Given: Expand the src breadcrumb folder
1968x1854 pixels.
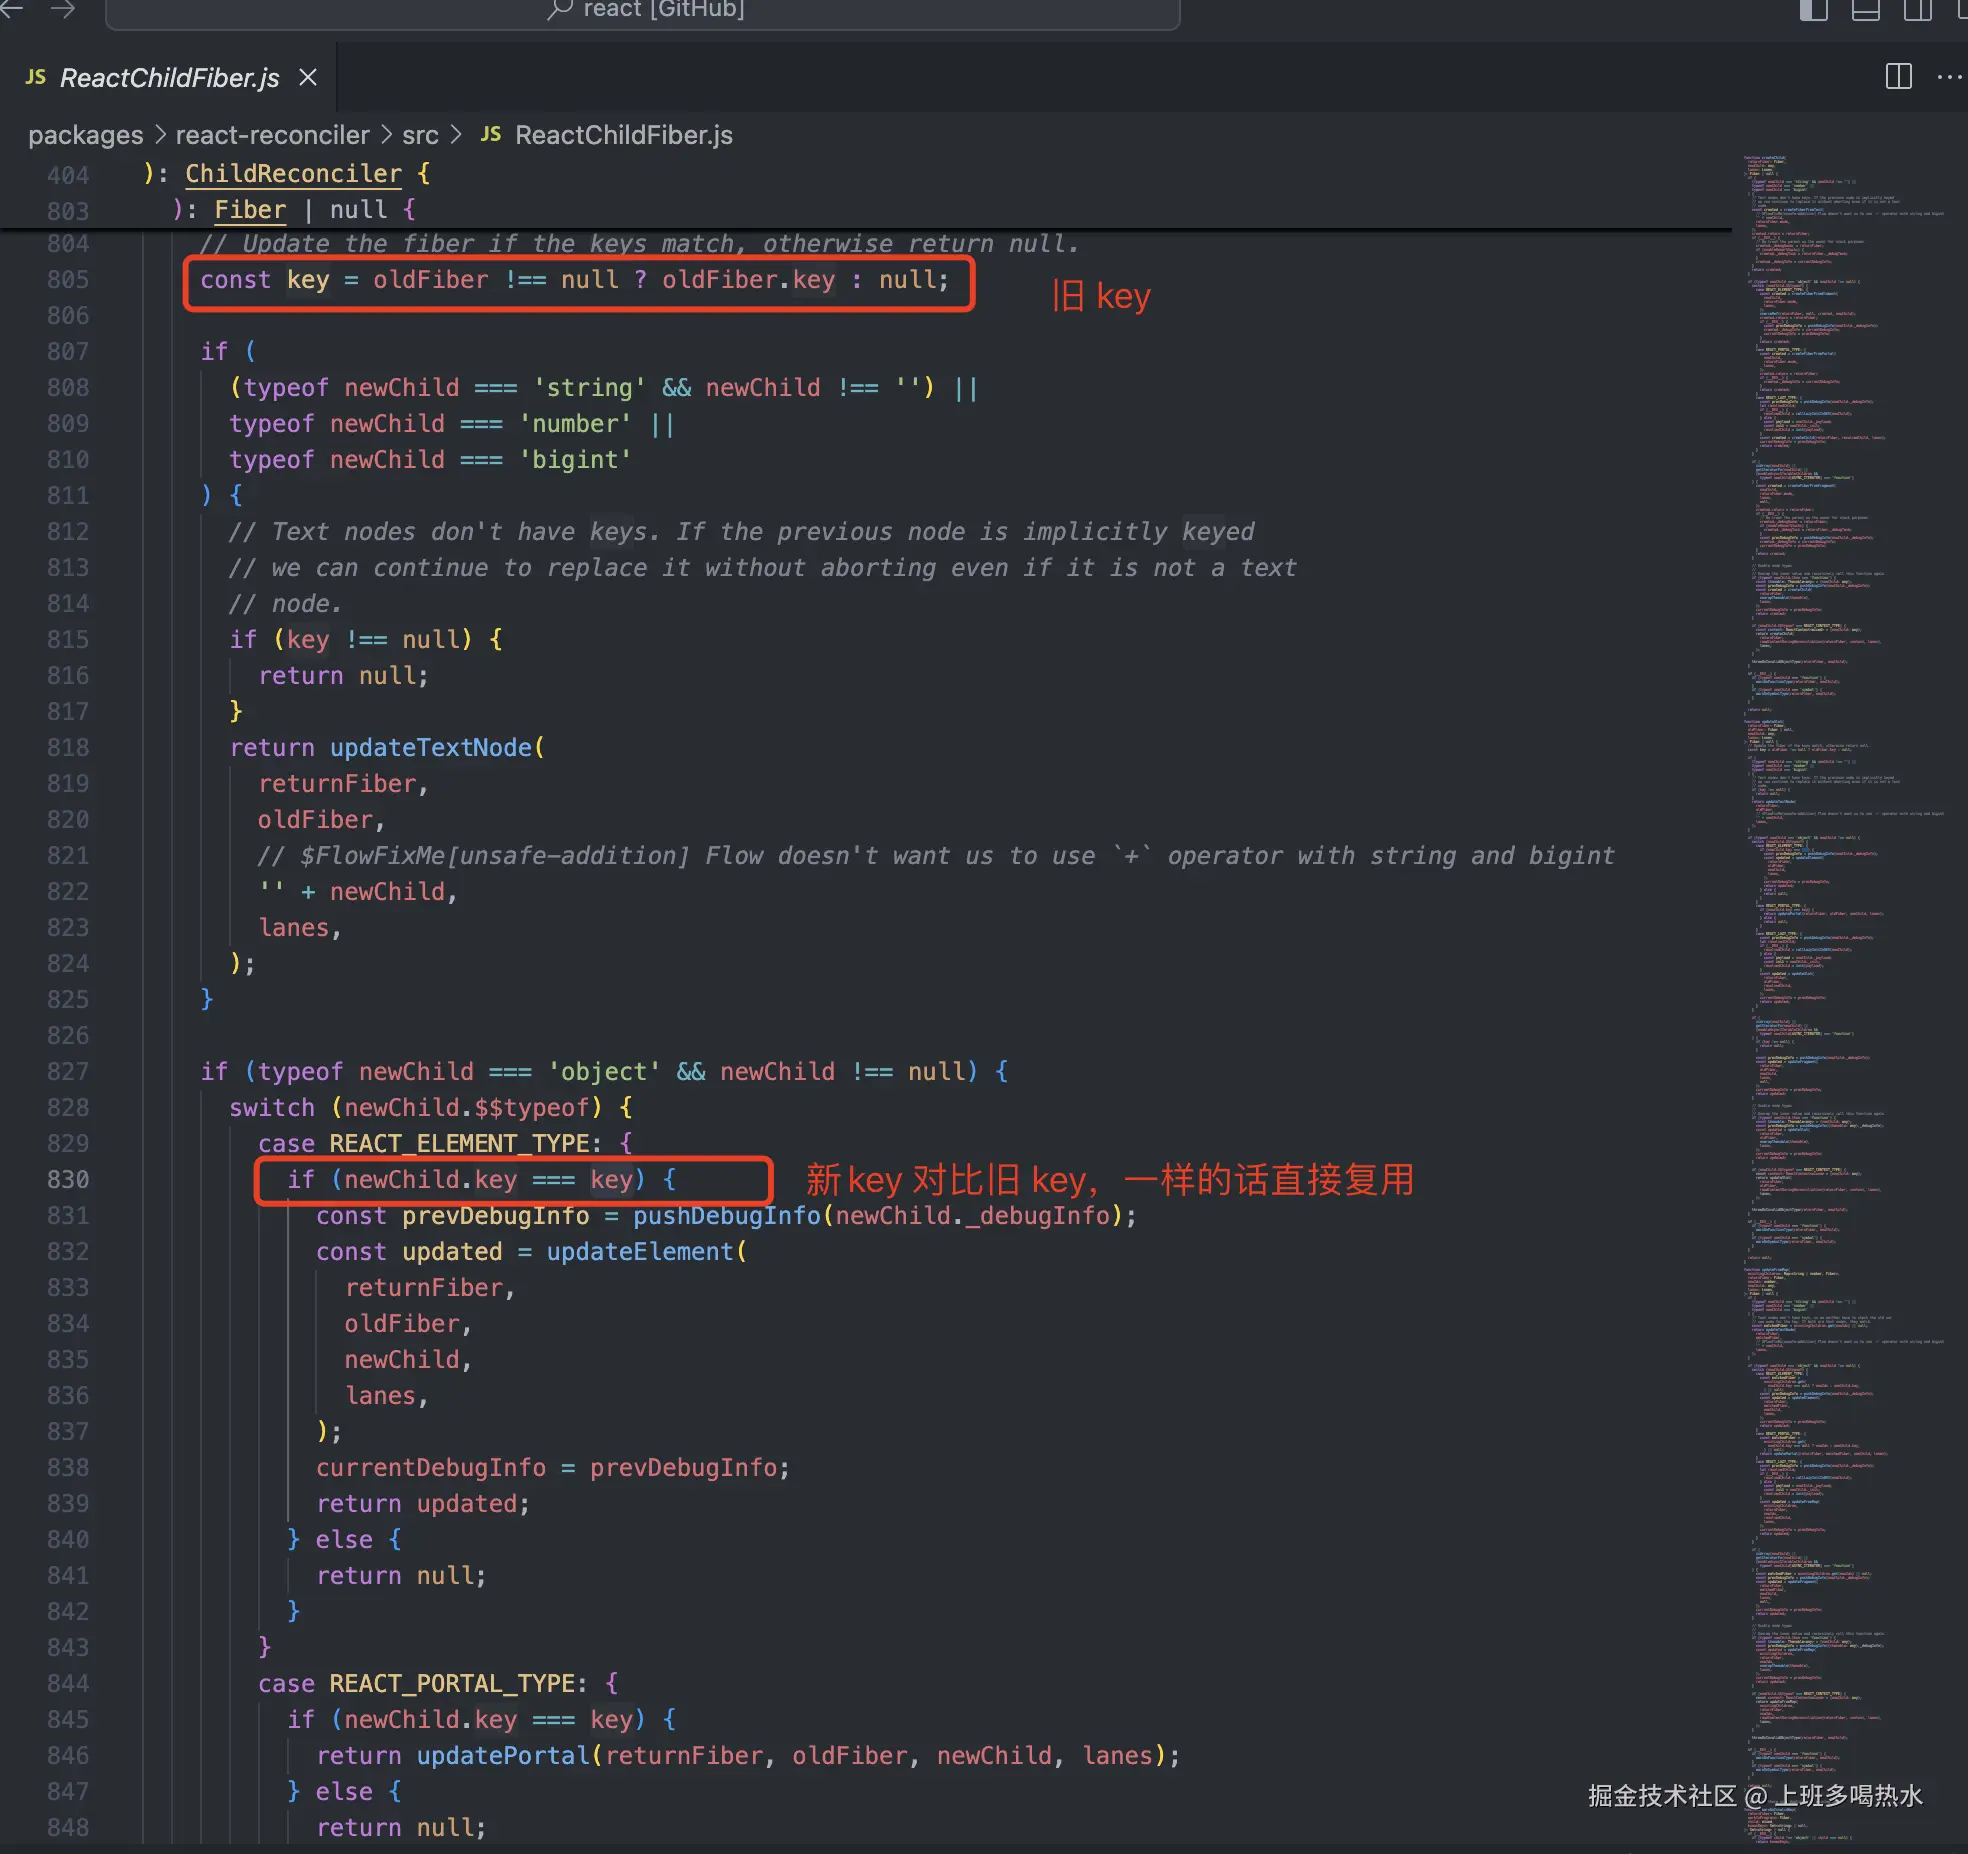Looking at the screenshot, I should click(x=420, y=135).
